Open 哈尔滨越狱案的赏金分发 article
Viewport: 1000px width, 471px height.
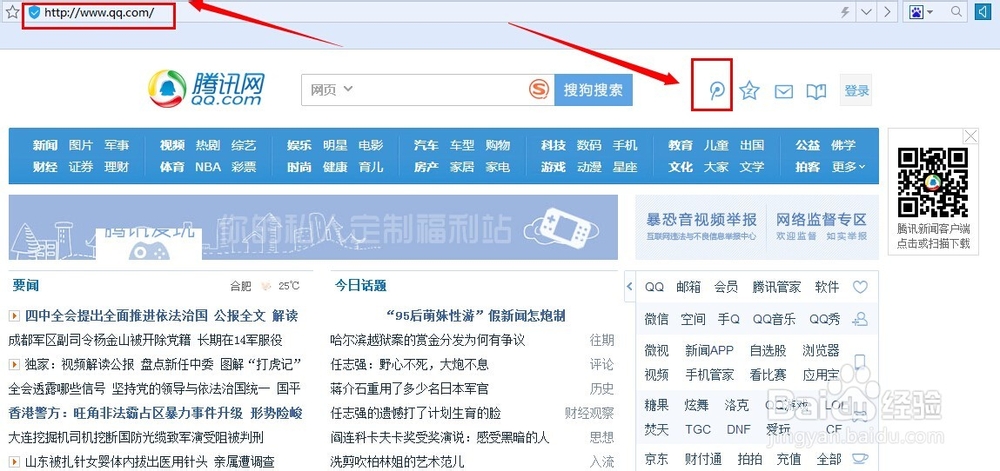point(428,340)
